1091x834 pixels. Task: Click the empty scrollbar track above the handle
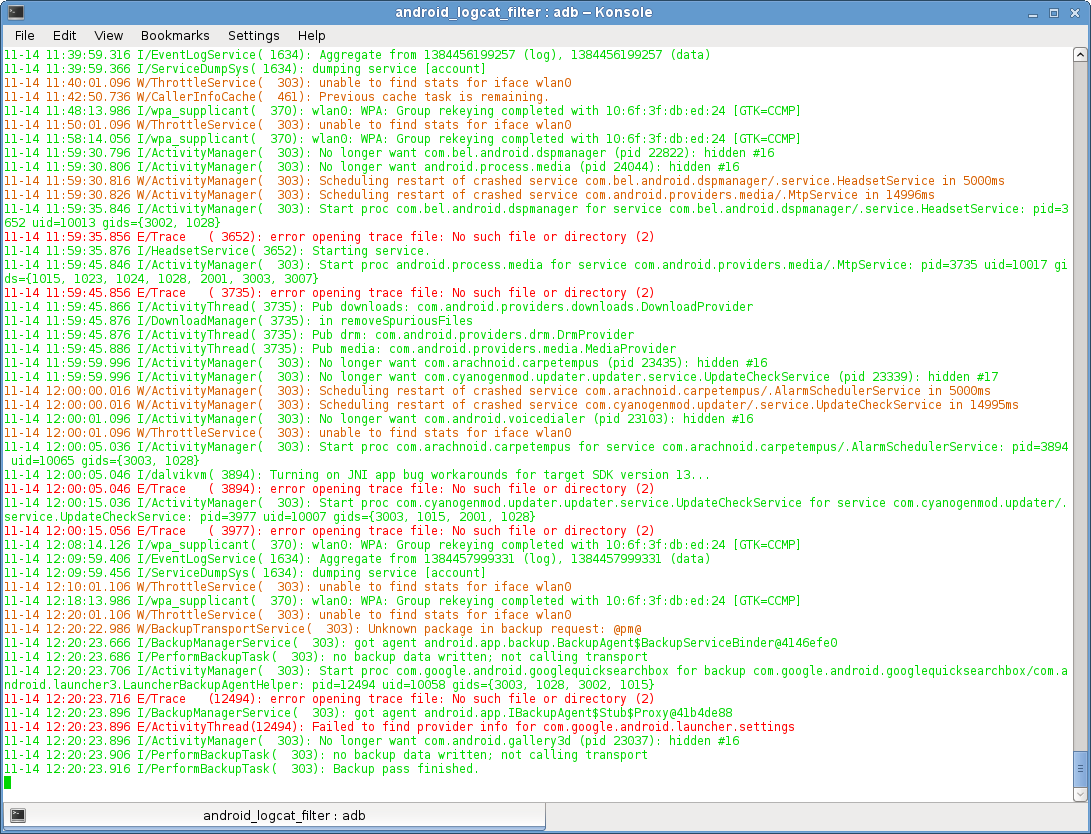[x=1079, y=400]
